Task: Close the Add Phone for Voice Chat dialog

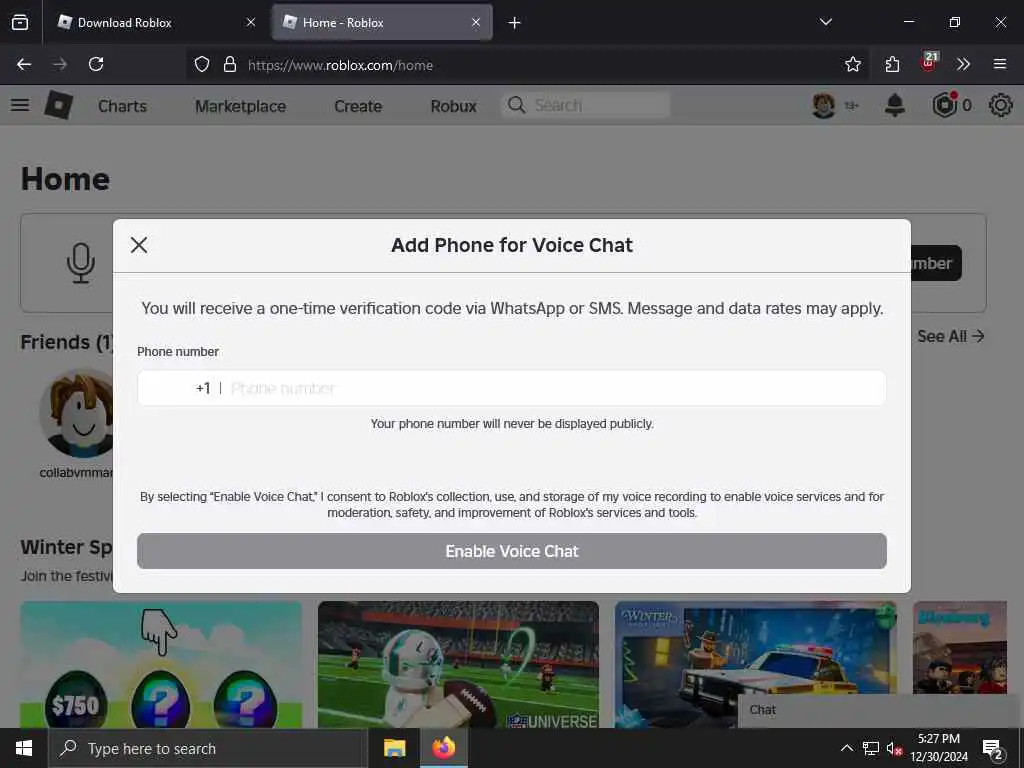Action: 138,245
